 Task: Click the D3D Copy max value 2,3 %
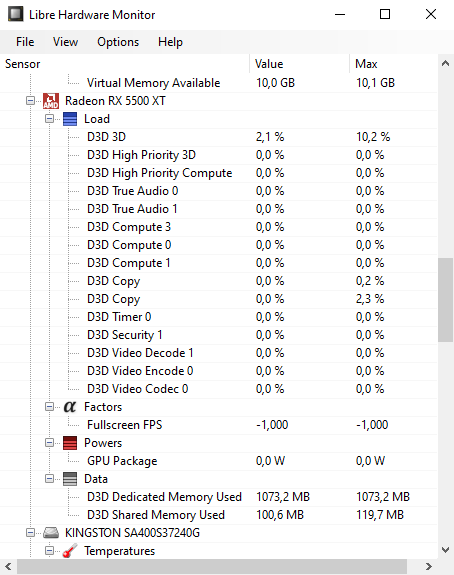pos(370,299)
